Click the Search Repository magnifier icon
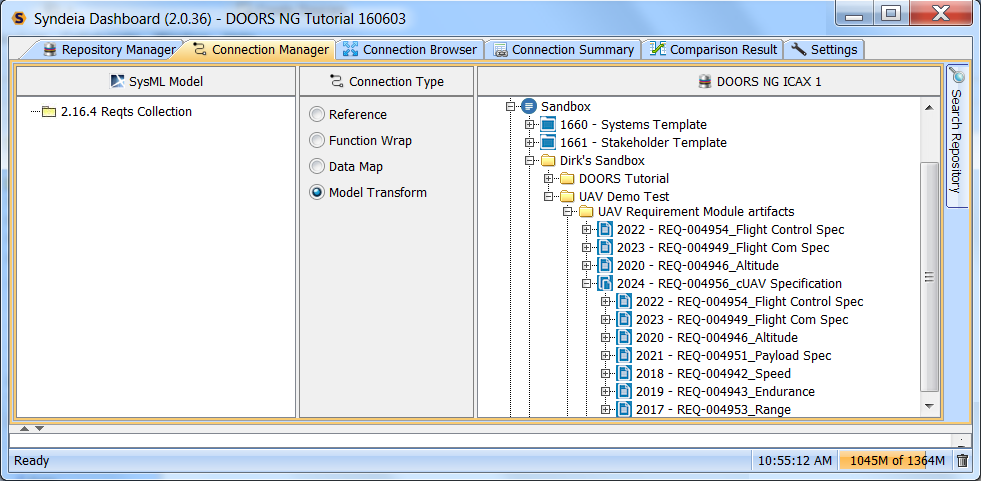 coord(957,75)
